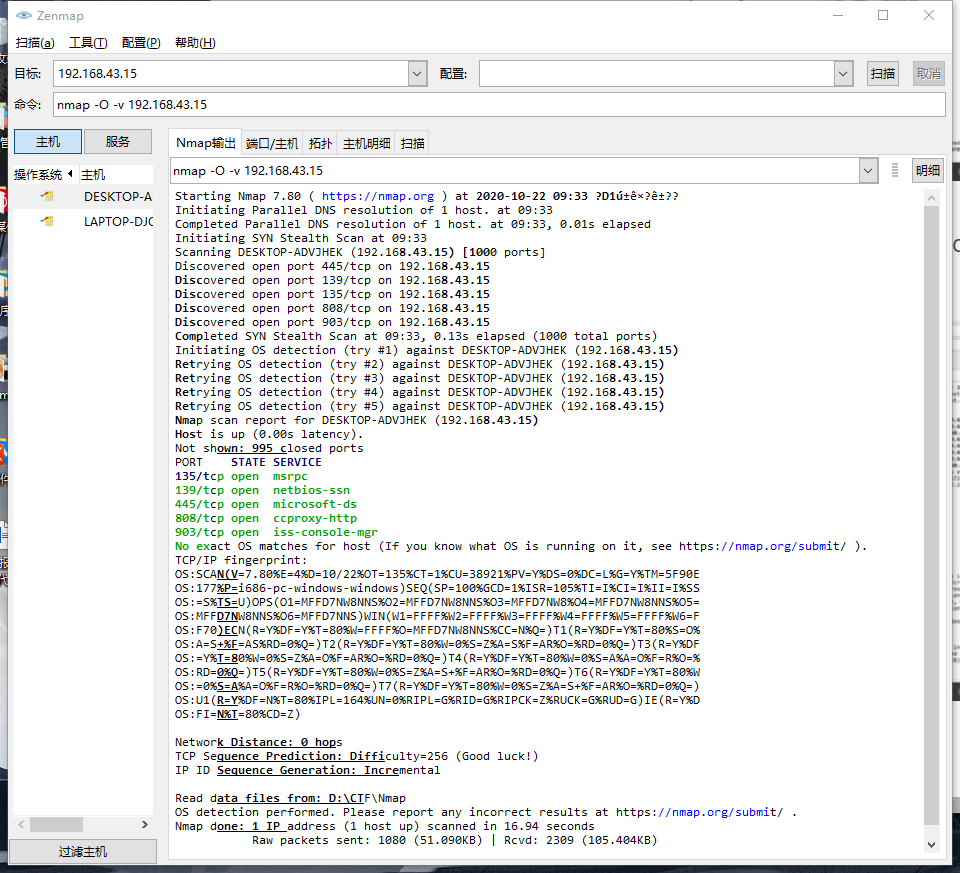Select the DESKTOP-A host row

tap(83, 197)
